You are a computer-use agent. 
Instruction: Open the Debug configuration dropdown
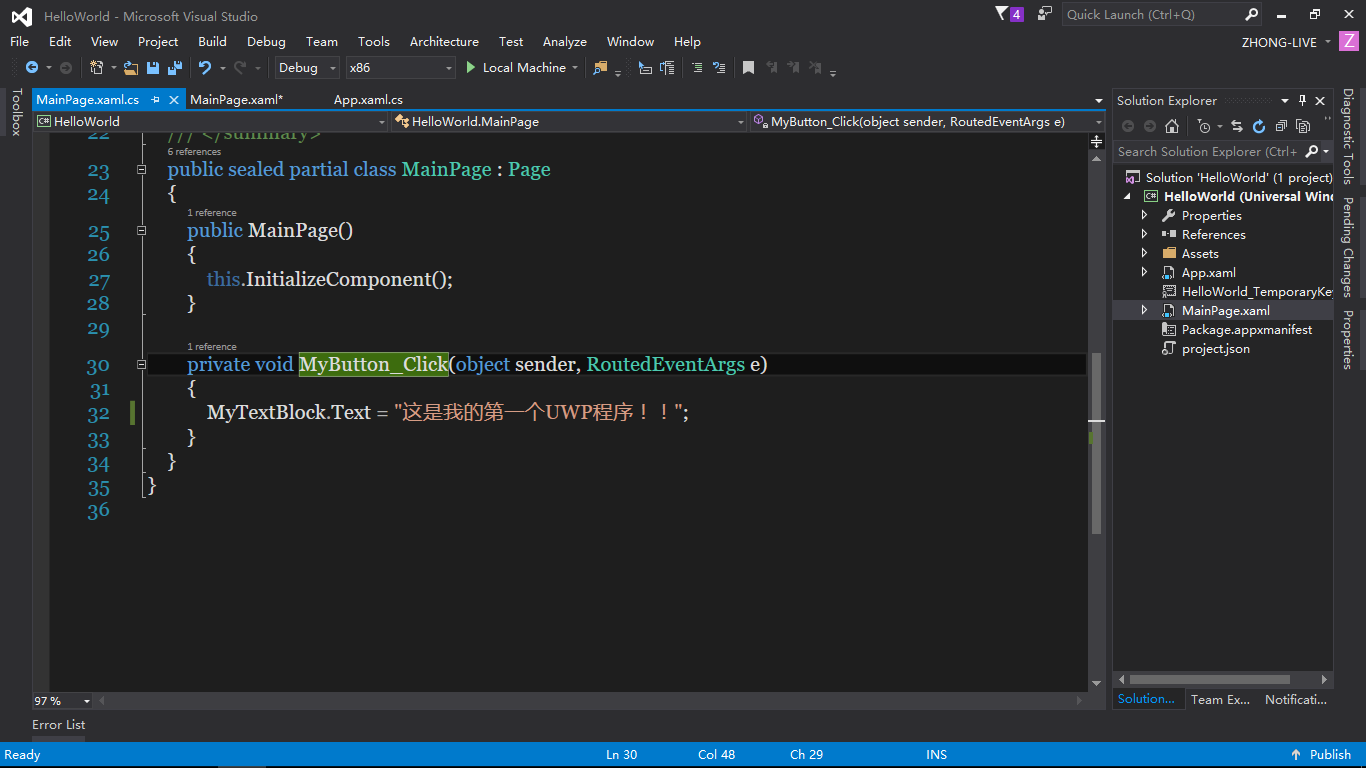click(x=308, y=68)
